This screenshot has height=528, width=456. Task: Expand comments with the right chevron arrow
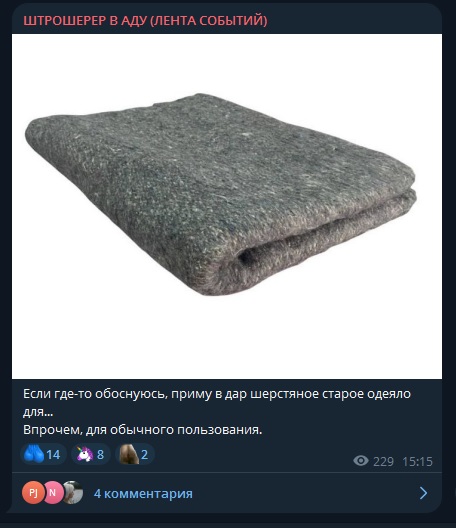click(423, 493)
